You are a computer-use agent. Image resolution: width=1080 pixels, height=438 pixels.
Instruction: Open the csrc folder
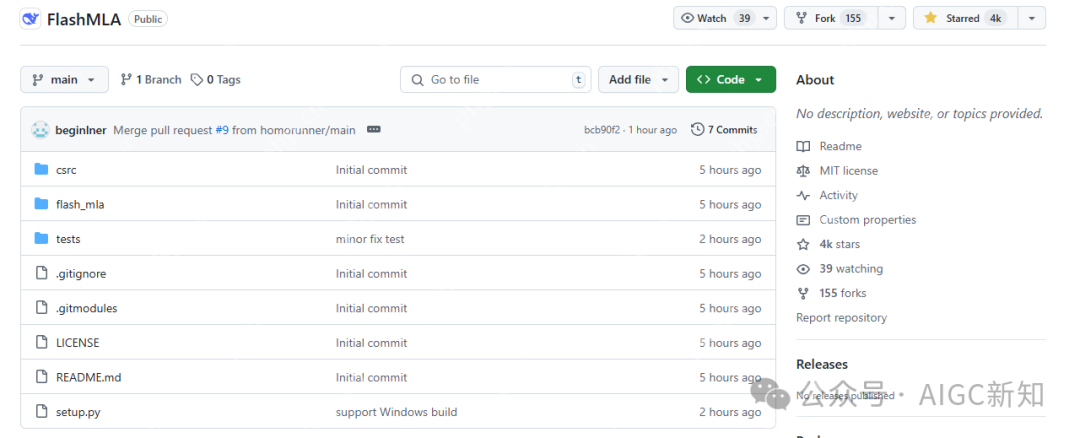click(x=66, y=169)
